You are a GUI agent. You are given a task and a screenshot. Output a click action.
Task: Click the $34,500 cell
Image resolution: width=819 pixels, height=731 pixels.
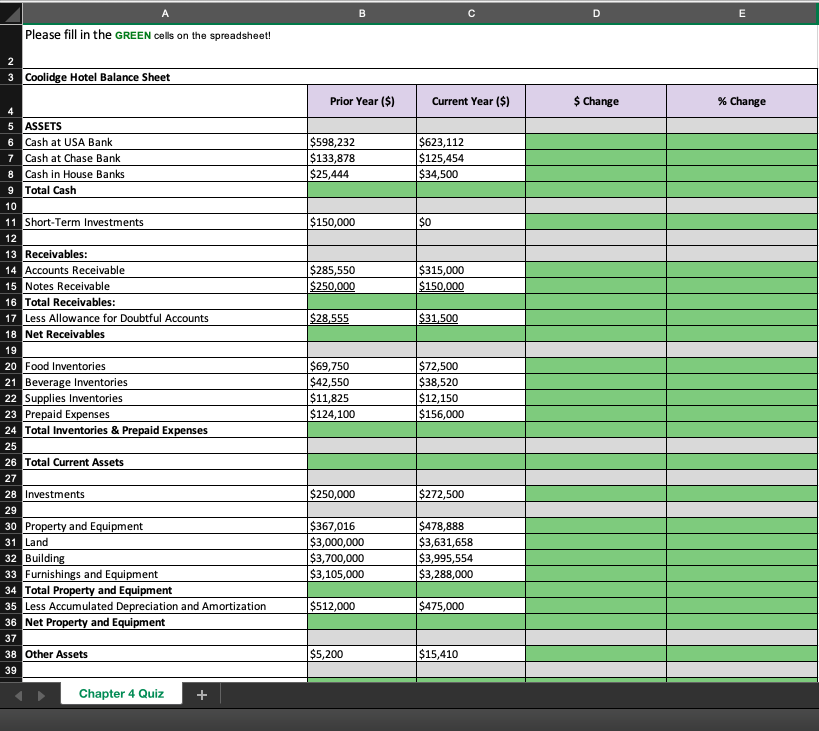tap(471, 174)
